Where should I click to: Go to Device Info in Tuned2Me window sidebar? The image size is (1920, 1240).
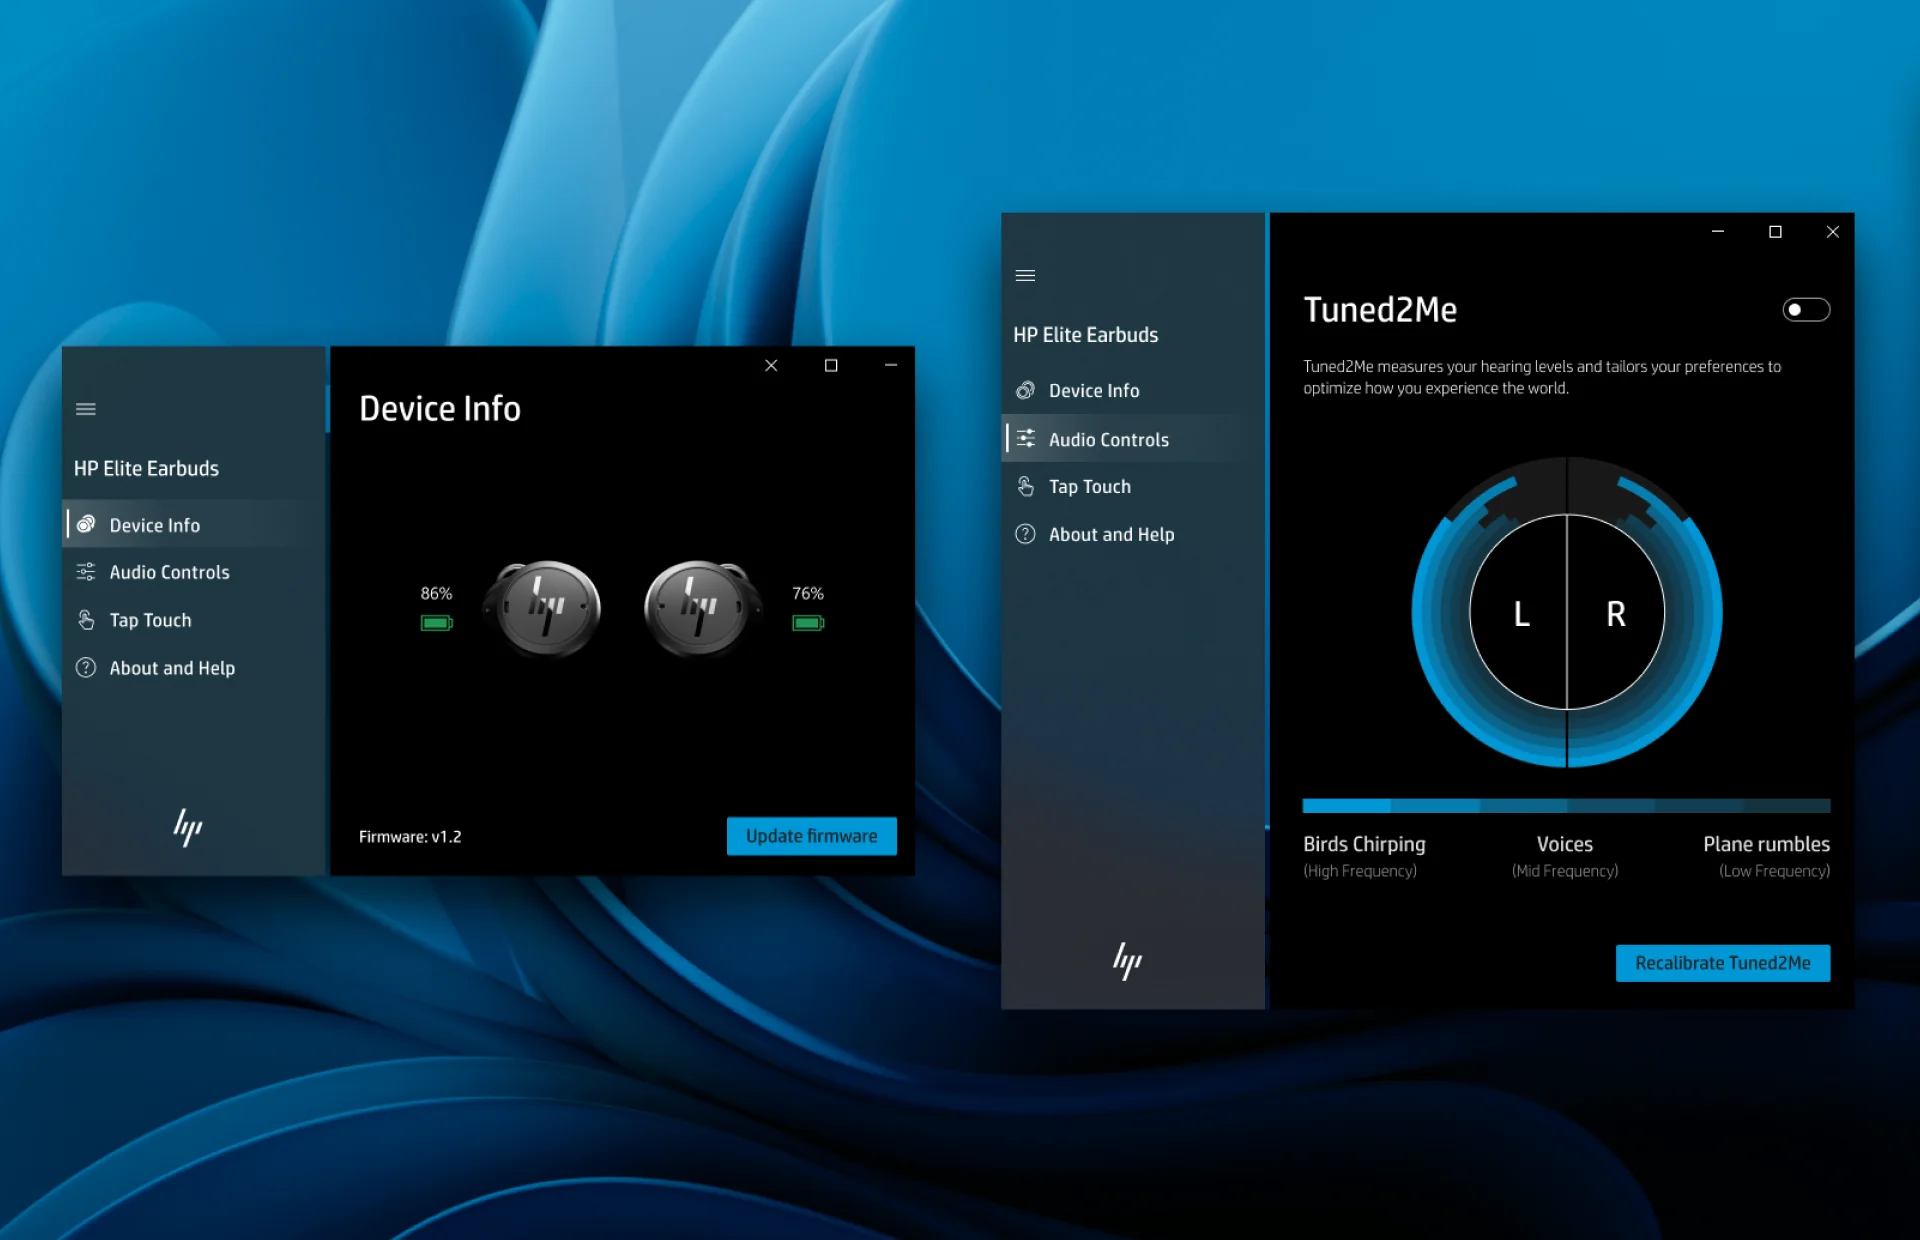coord(1133,390)
